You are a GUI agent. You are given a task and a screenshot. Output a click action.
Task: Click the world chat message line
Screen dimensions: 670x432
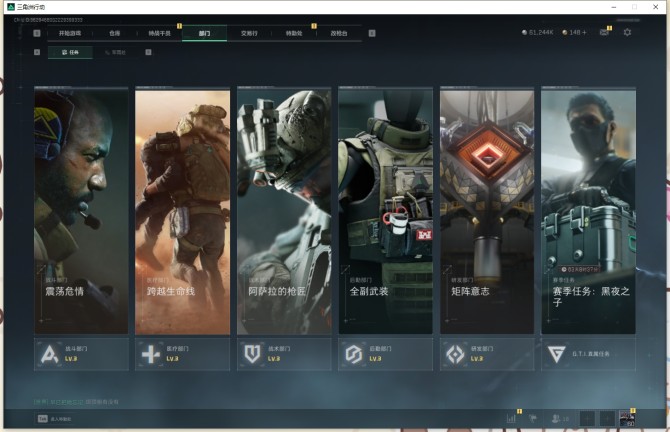pyautogui.click(x=76, y=402)
